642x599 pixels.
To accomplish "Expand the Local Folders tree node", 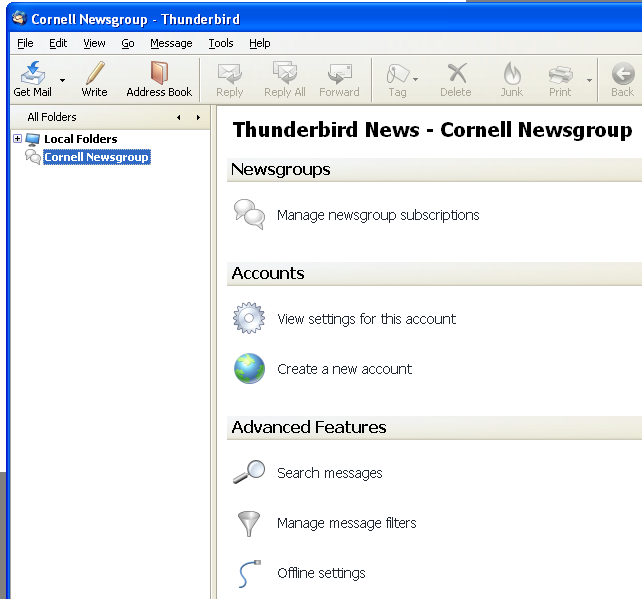I will click(x=17, y=139).
